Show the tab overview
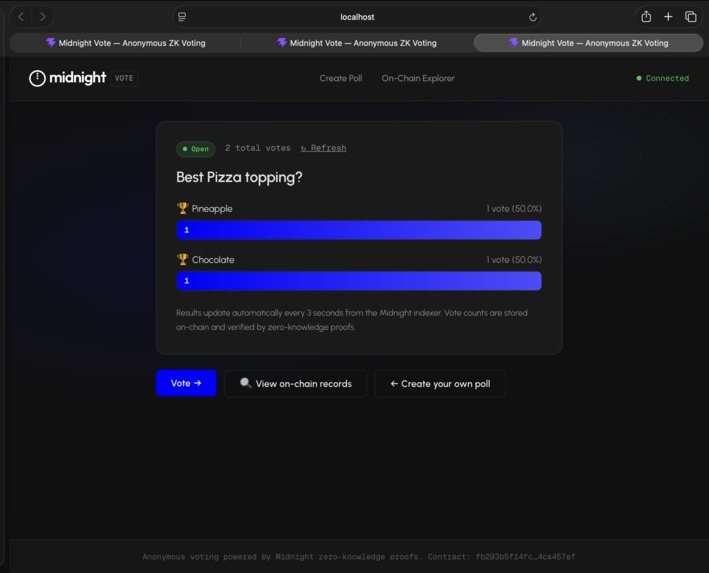Screen dimensions: 709x573 (x=690, y=17)
